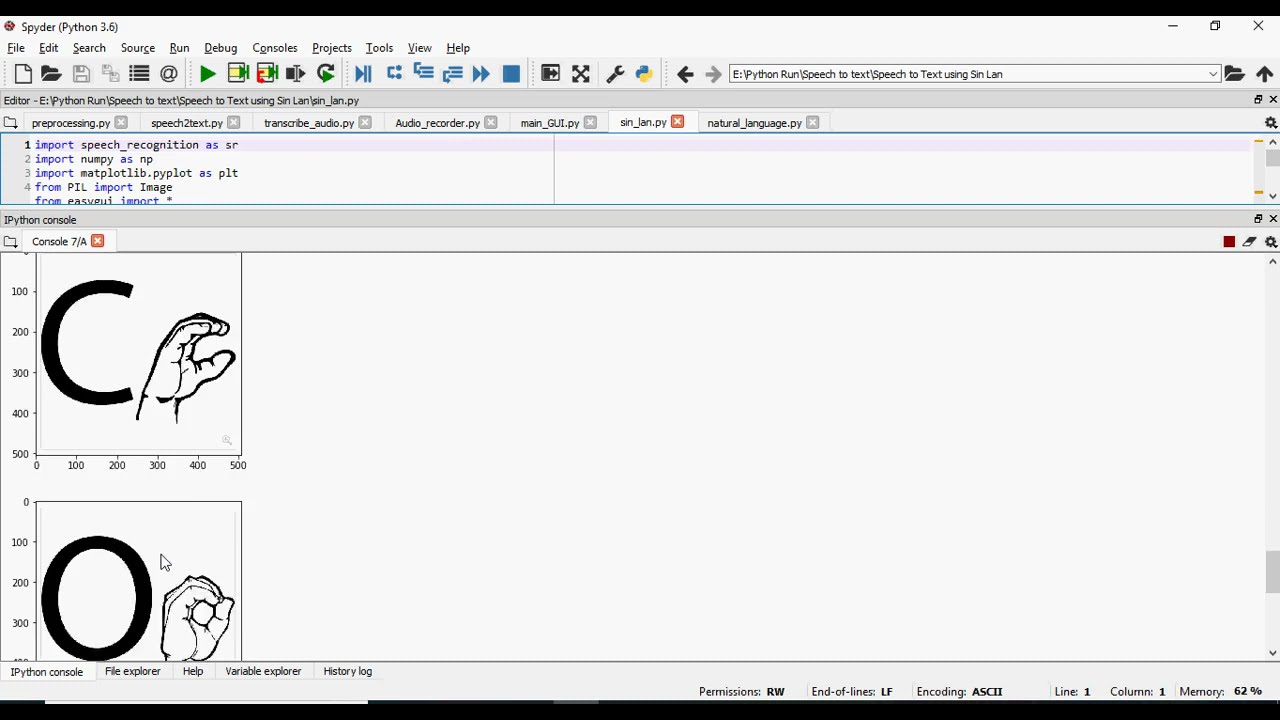Open the Tools menu

pos(379,48)
